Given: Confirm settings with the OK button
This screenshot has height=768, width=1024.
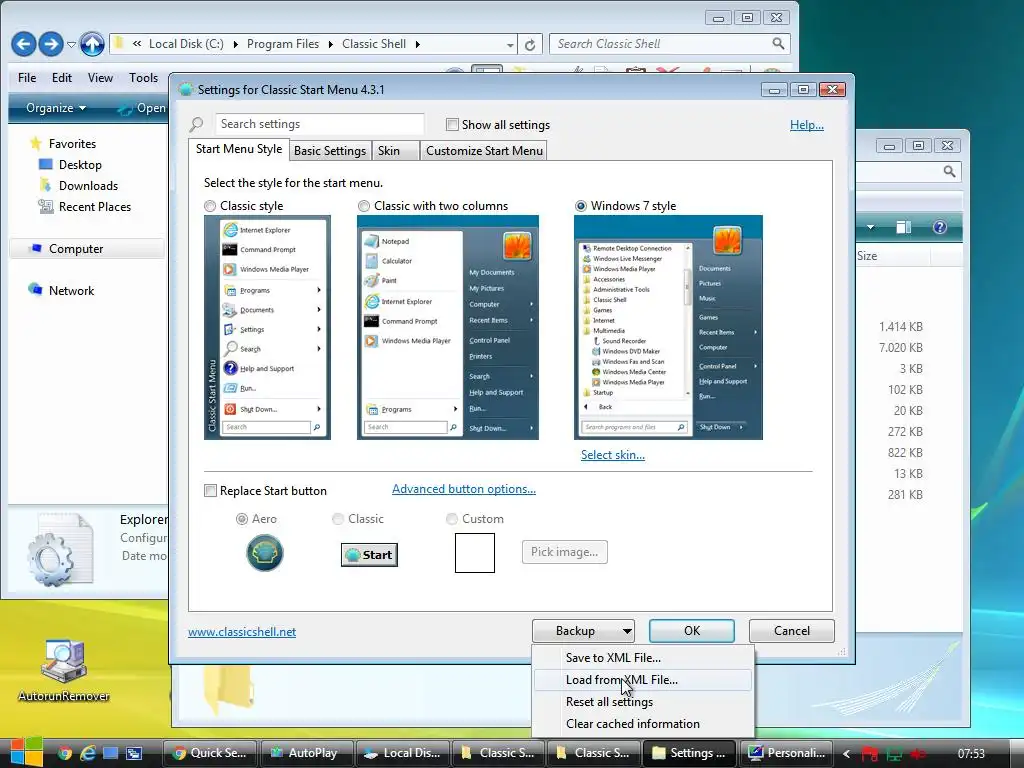Looking at the screenshot, I should [692, 631].
